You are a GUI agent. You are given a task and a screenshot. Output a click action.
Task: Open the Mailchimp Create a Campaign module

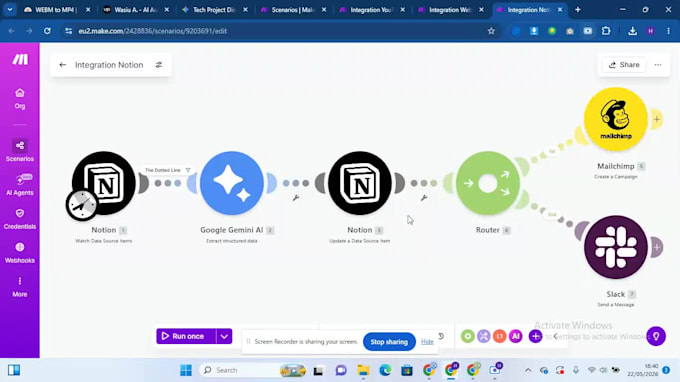[615, 119]
